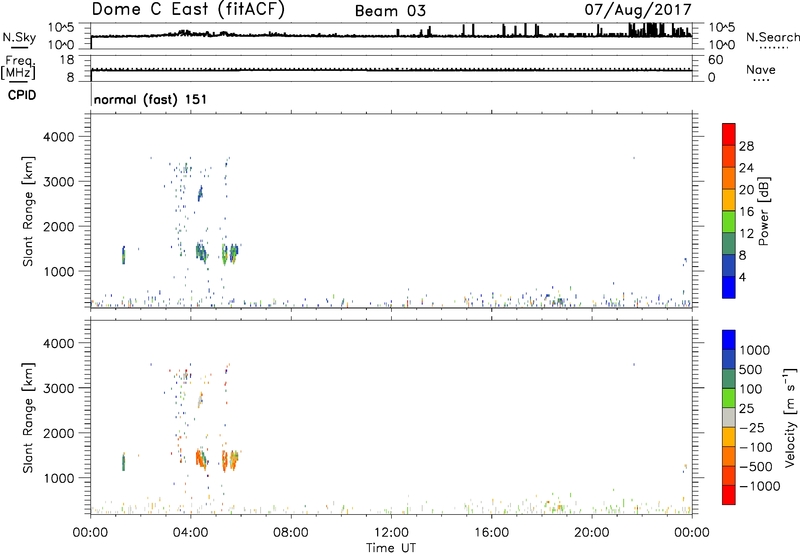Click the gray -25 to 25 velocity colorbar segment
The height and width of the screenshot is (554, 800).
coord(729,417)
